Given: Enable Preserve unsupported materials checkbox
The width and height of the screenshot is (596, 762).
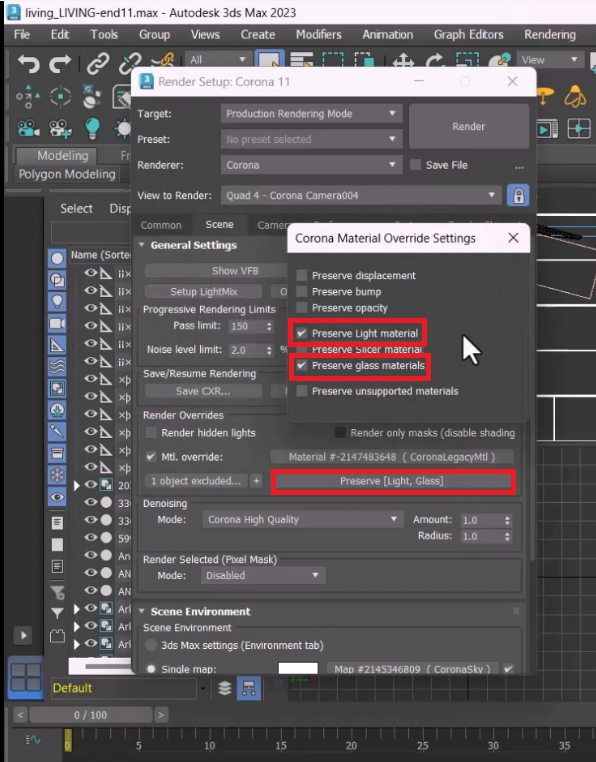Looking at the screenshot, I should point(302,391).
